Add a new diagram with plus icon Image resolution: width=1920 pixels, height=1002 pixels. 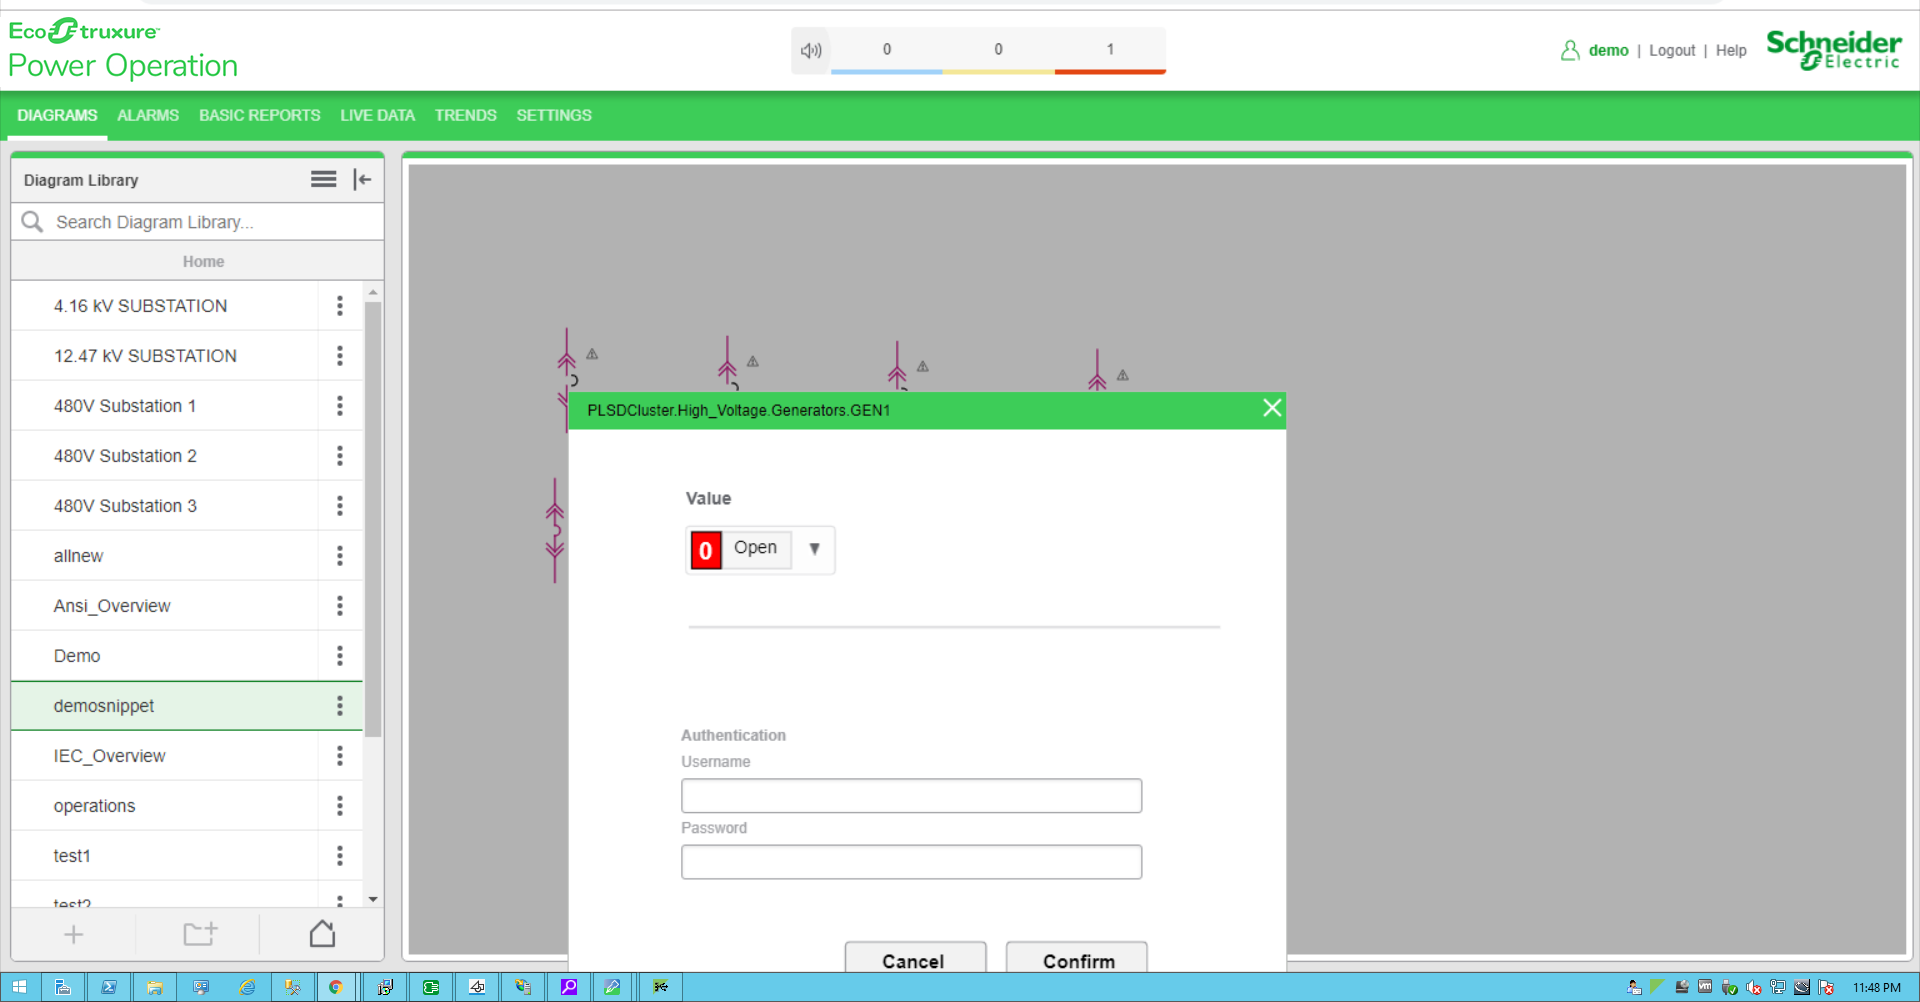click(73, 935)
